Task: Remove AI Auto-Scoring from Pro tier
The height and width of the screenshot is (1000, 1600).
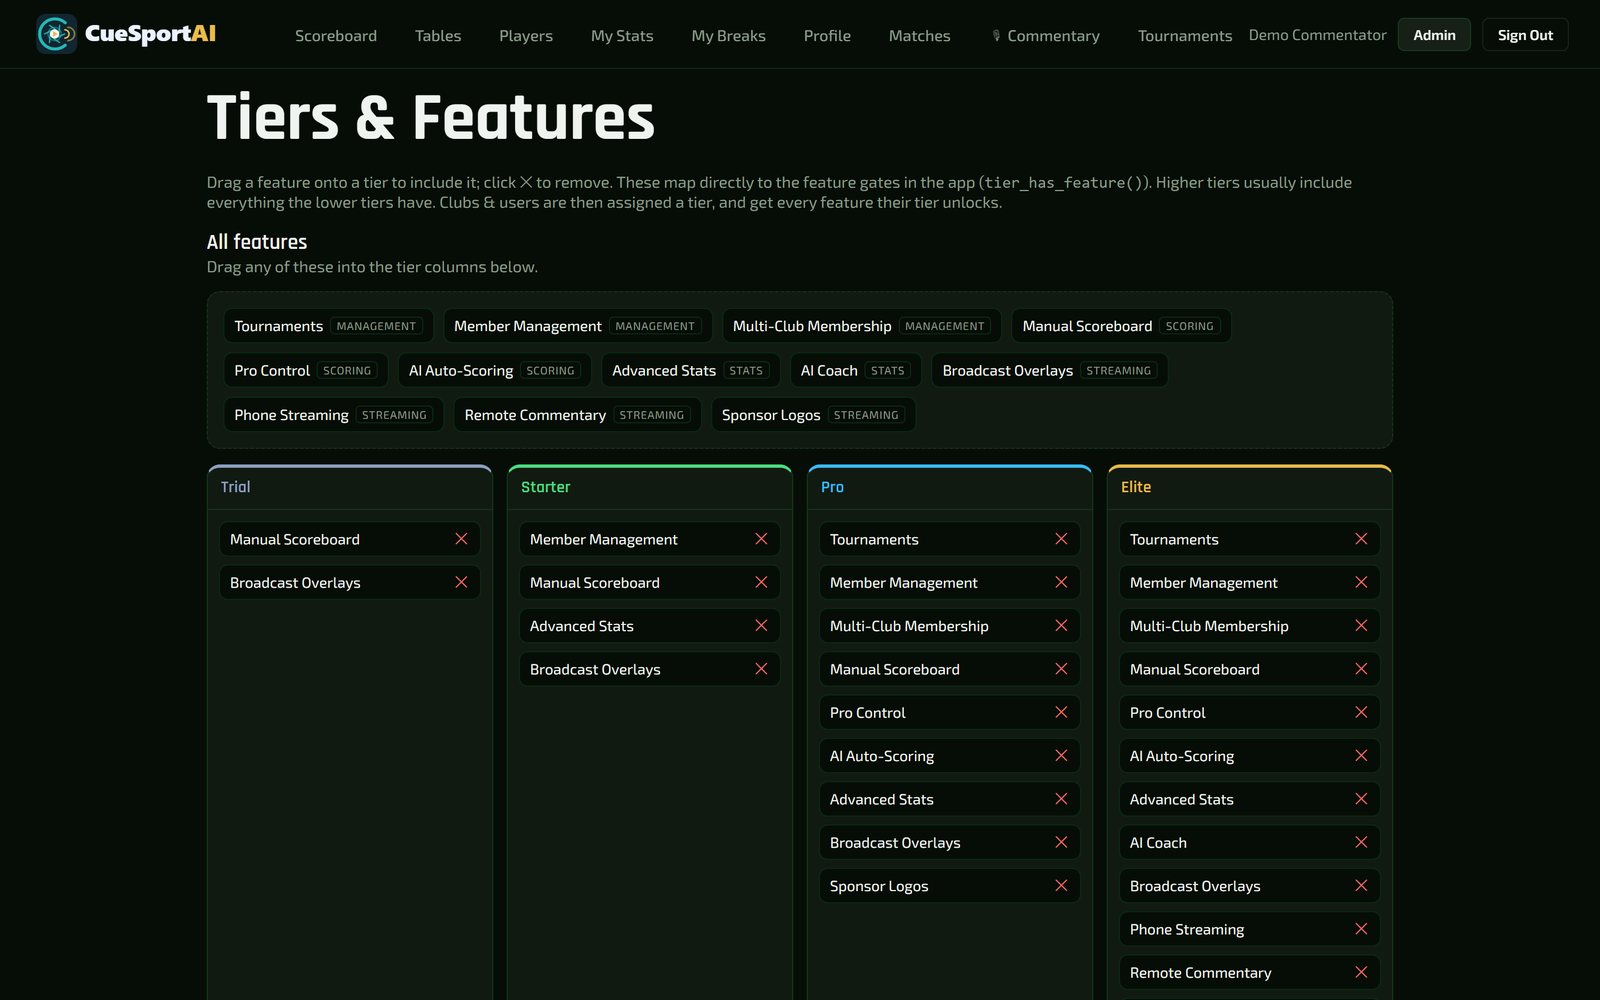Action: [1061, 756]
